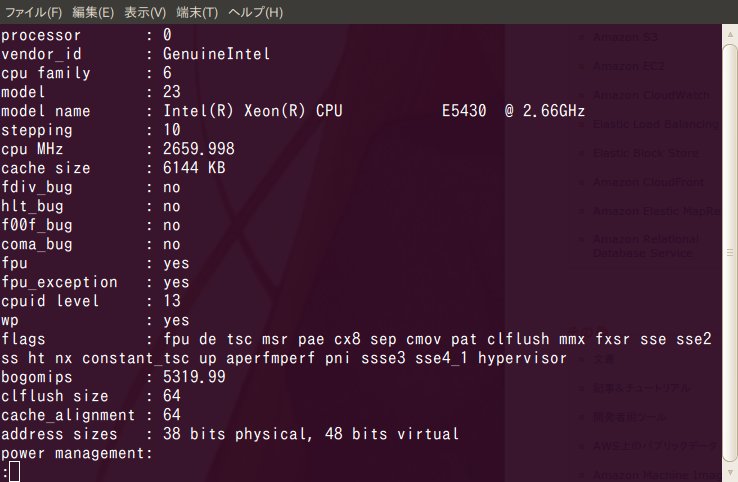Click the '38 bits physical' text
The height and width of the screenshot is (482, 738).
coord(234,434)
